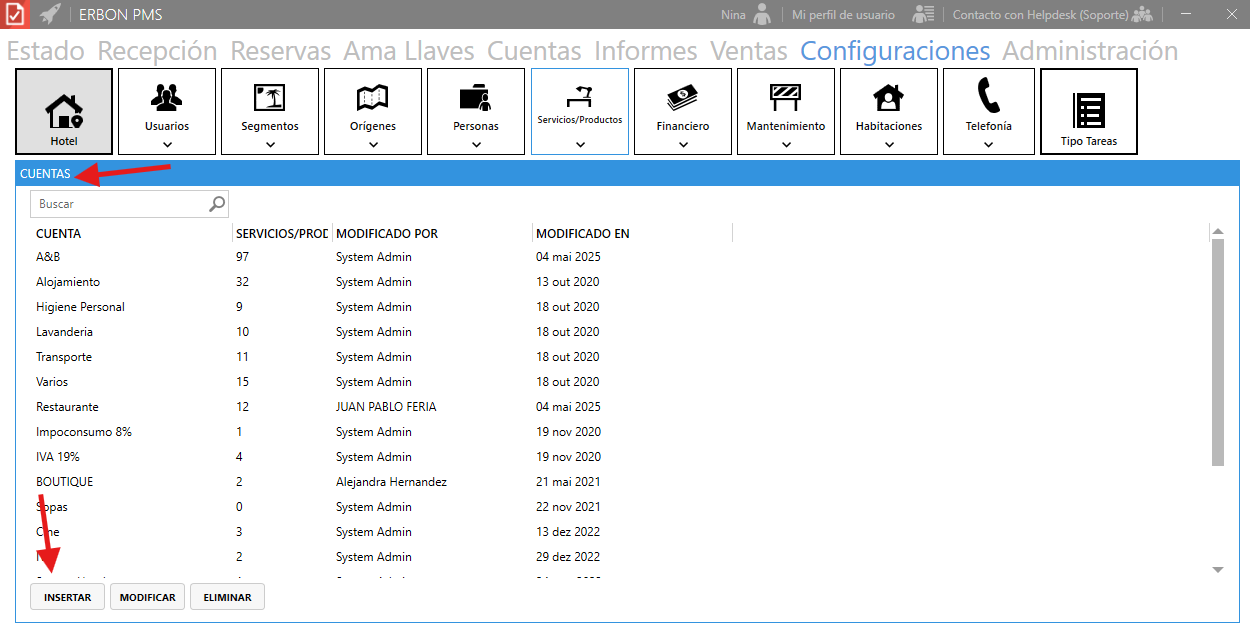Viewport: 1250px width, 631px height.
Task: Click the Telefonía phone icon
Action: click(x=988, y=96)
